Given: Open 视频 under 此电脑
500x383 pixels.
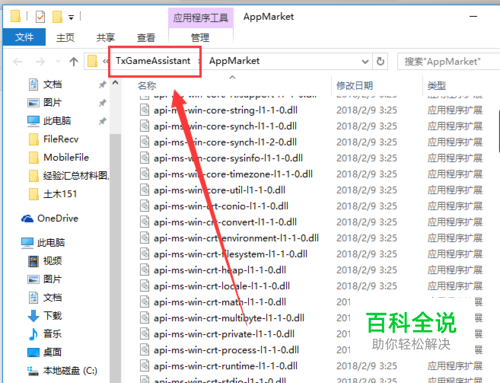Looking at the screenshot, I should pyautogui.click(x=52, y=261).
